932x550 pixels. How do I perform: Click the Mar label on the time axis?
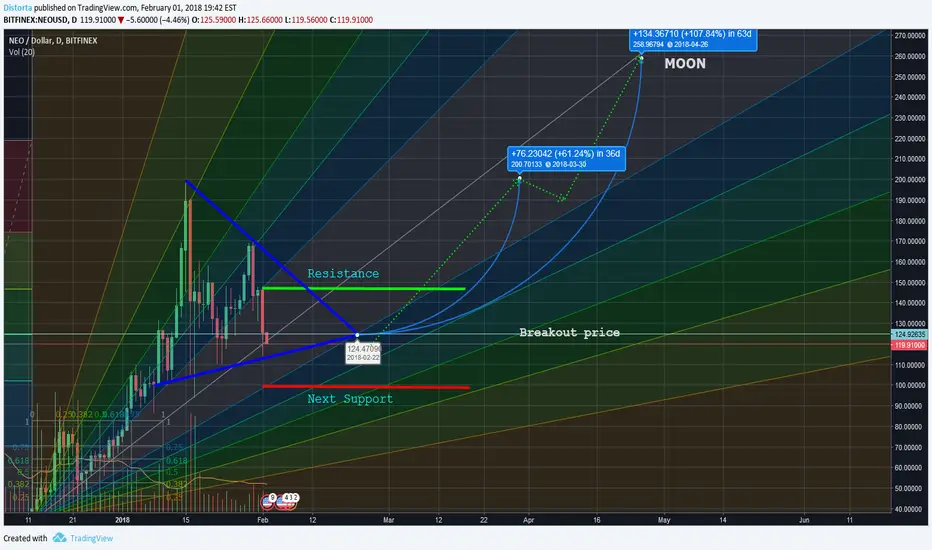click(x=389, y=520)
